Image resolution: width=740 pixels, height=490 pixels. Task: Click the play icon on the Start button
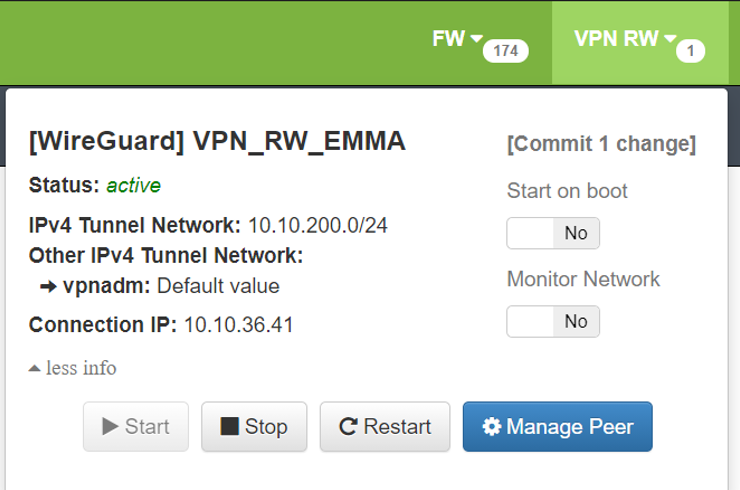[110, 427]
